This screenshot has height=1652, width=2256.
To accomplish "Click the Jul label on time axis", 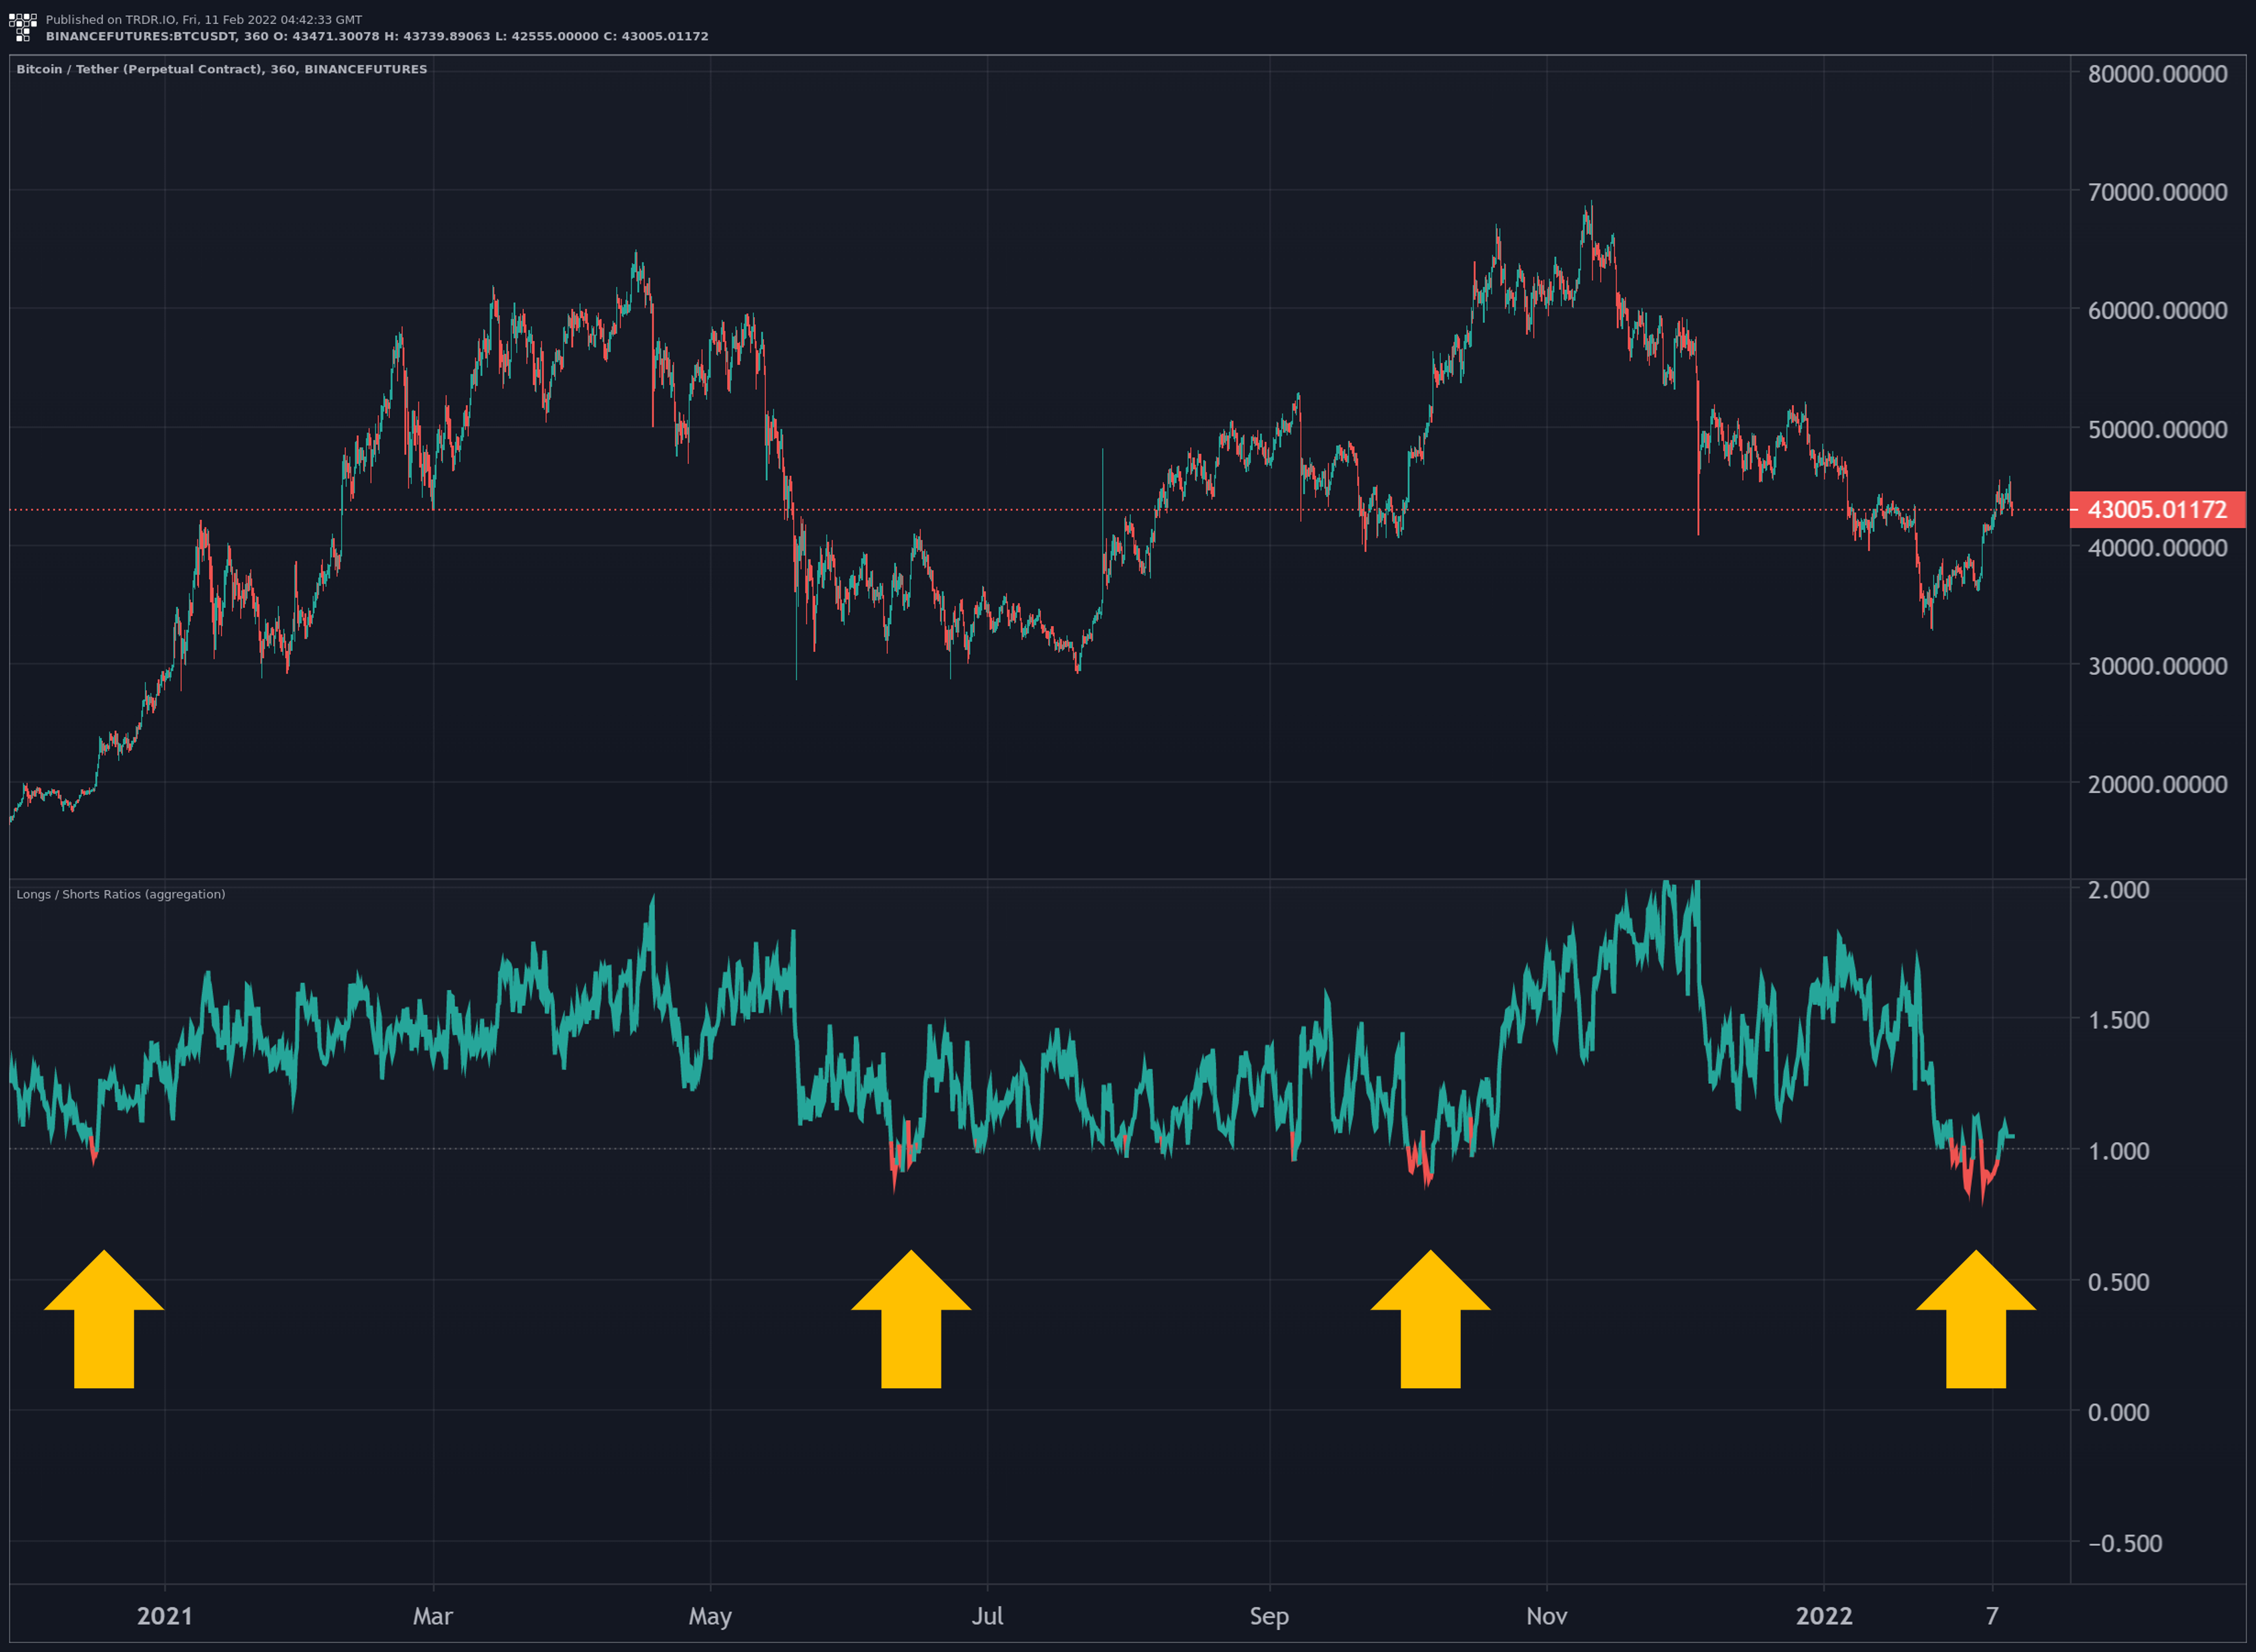I will (987, 1616).
